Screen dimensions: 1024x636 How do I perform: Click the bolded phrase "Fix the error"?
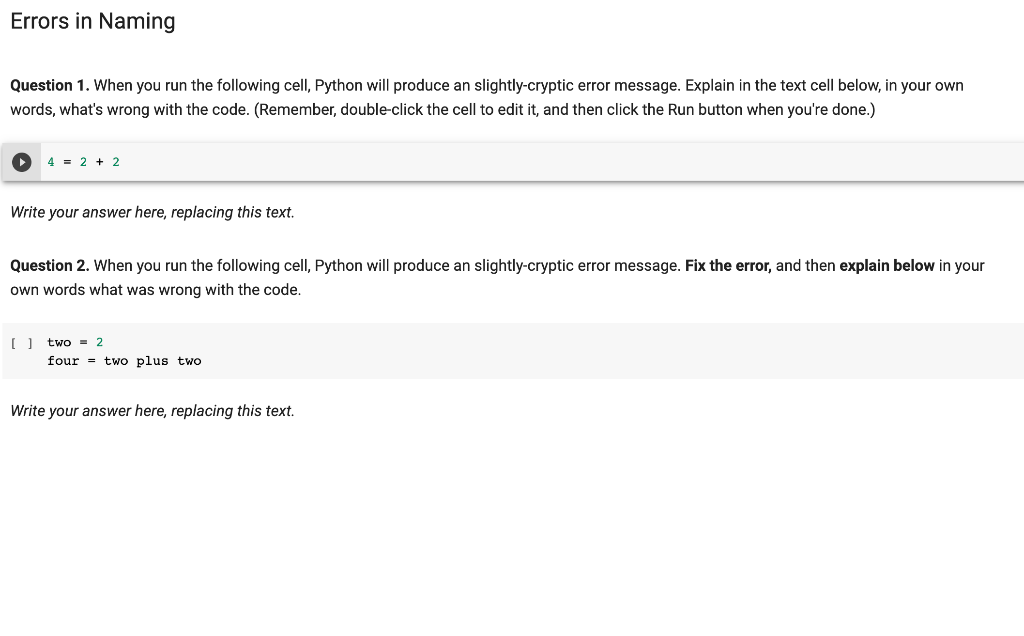(x=728, y=266)
